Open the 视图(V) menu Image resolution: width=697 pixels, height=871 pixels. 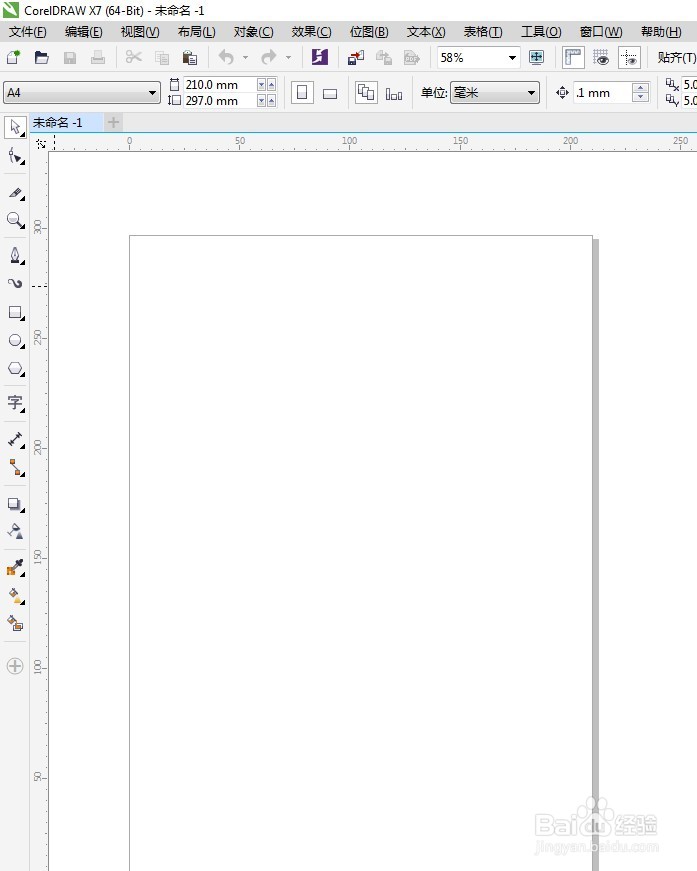tap(140, 32)
